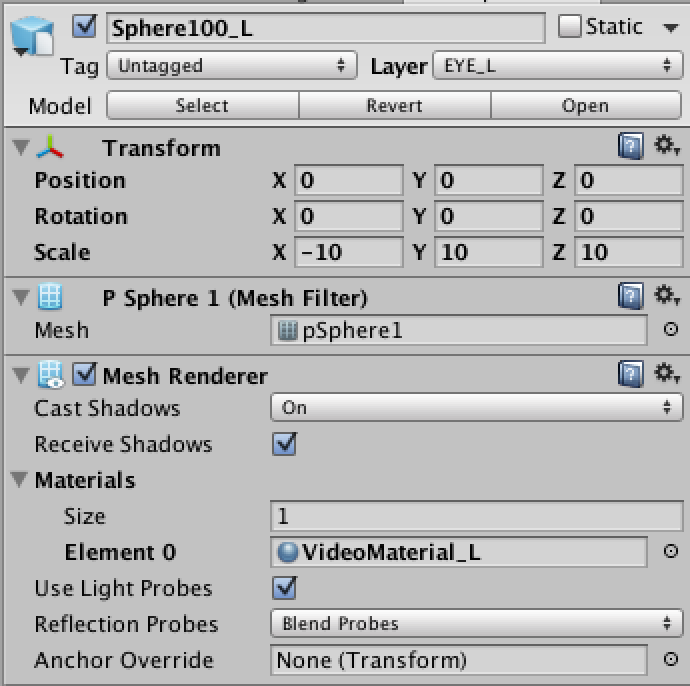Viewport: 690px width, 686px height.
Task: Click the Materials Size field
Action: pyautogui.click(x=477, y=516)
